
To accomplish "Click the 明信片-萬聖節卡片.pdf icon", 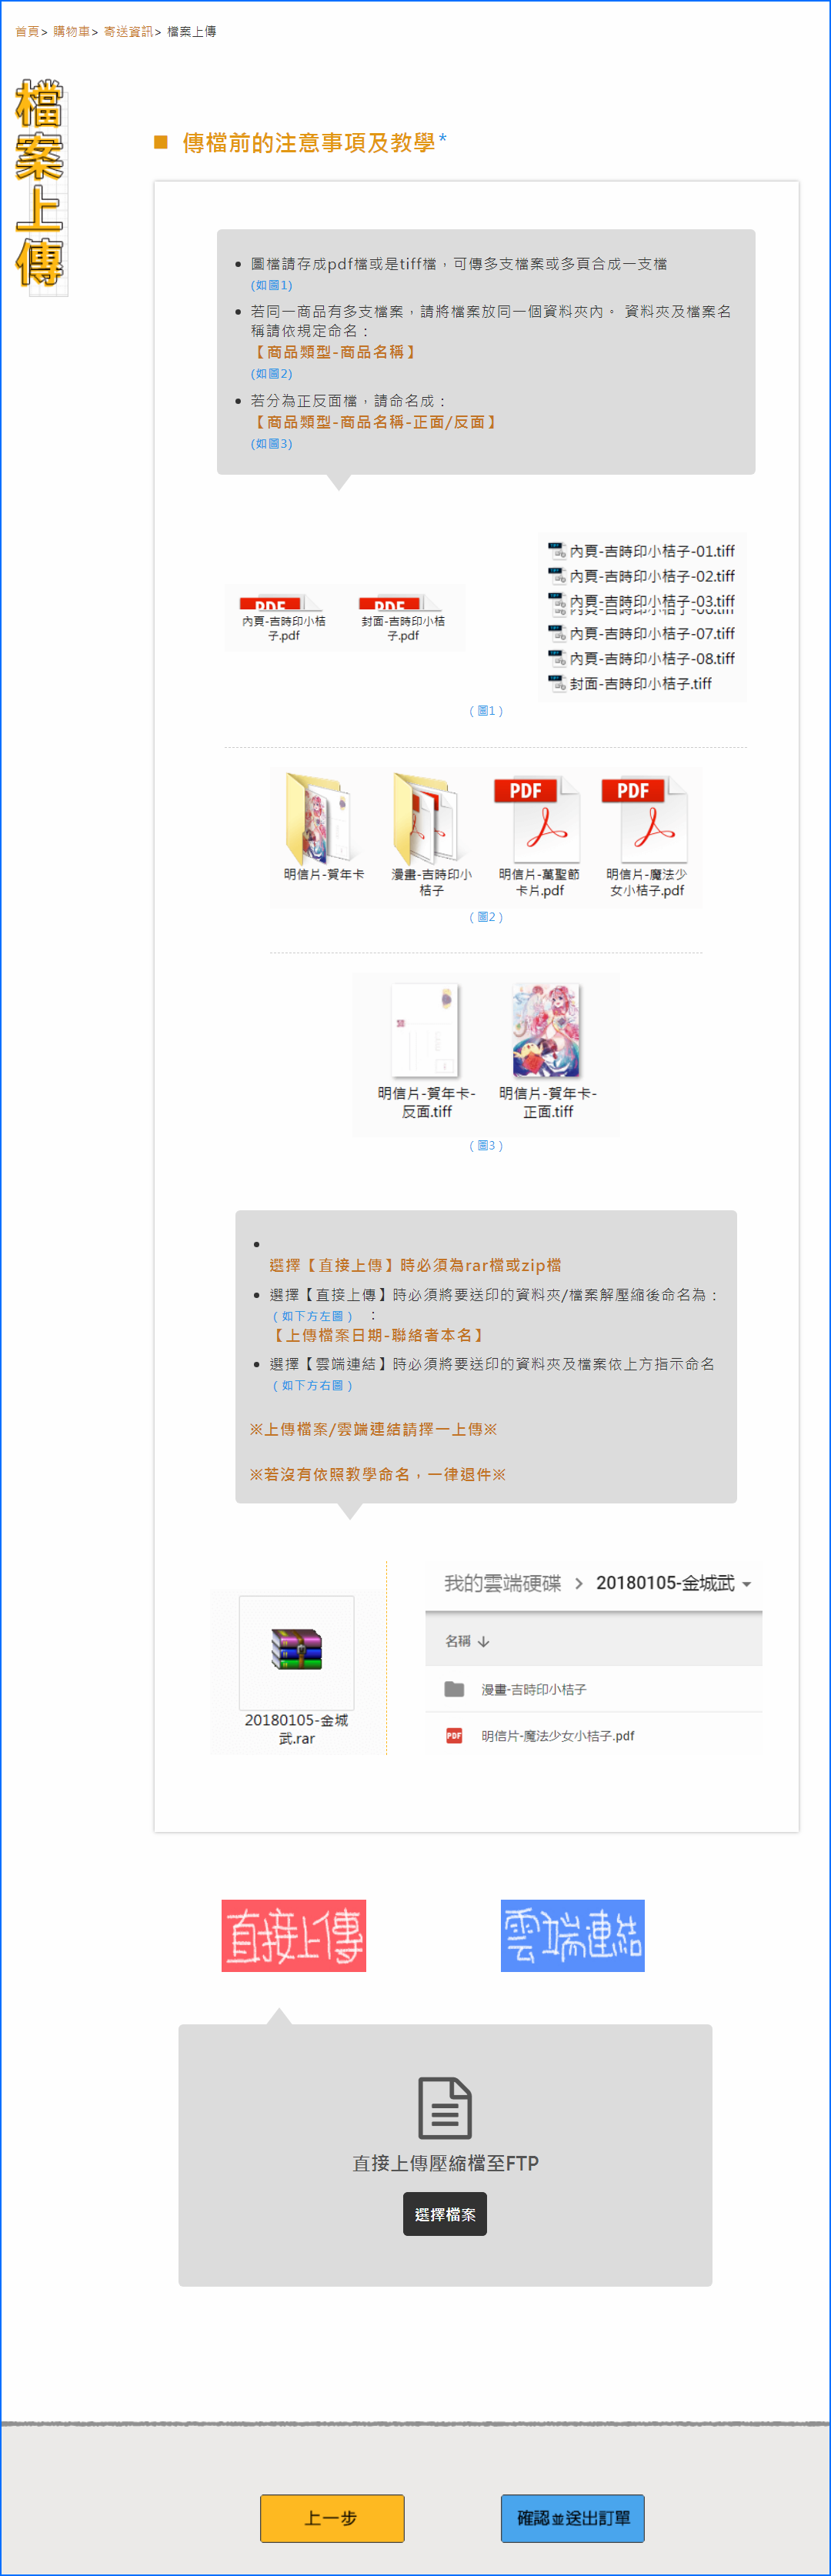I will click(538, 820).
